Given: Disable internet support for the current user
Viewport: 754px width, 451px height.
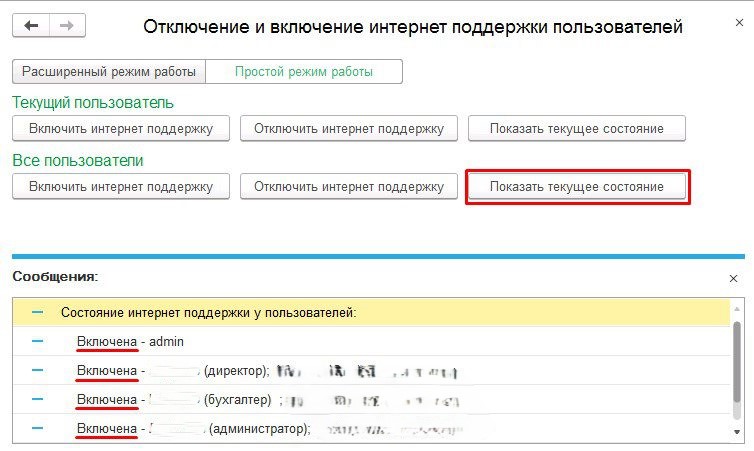Looking at the screenshot, I should point(348,128).
